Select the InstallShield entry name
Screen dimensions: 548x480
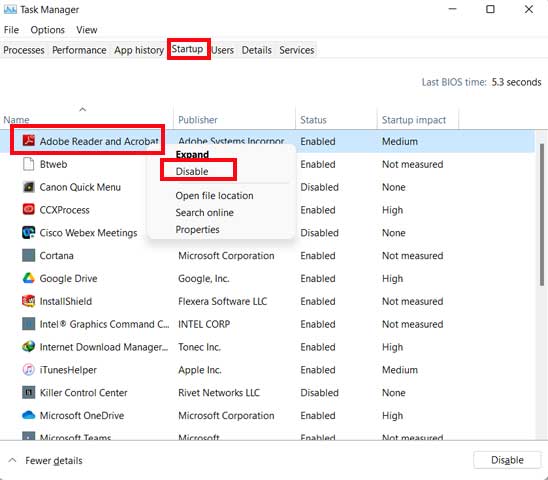pos(66,301)
